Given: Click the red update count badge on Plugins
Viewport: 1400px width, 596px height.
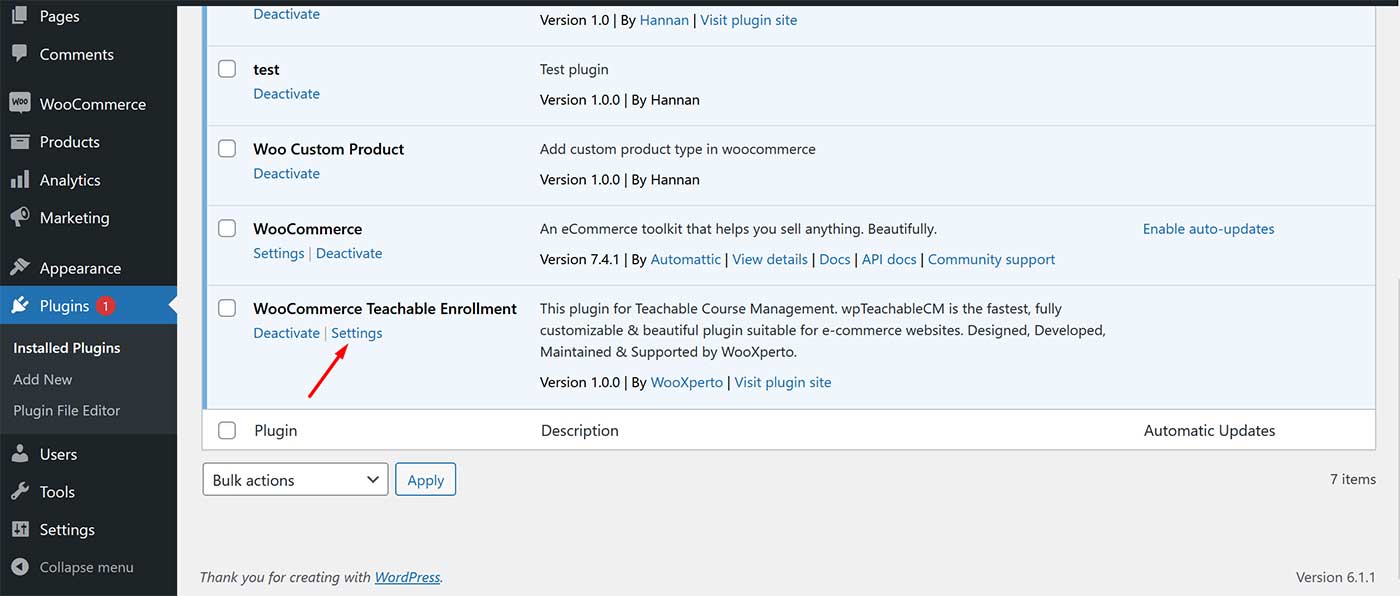Looking at the screenshot, I should (x=106, y=306).
